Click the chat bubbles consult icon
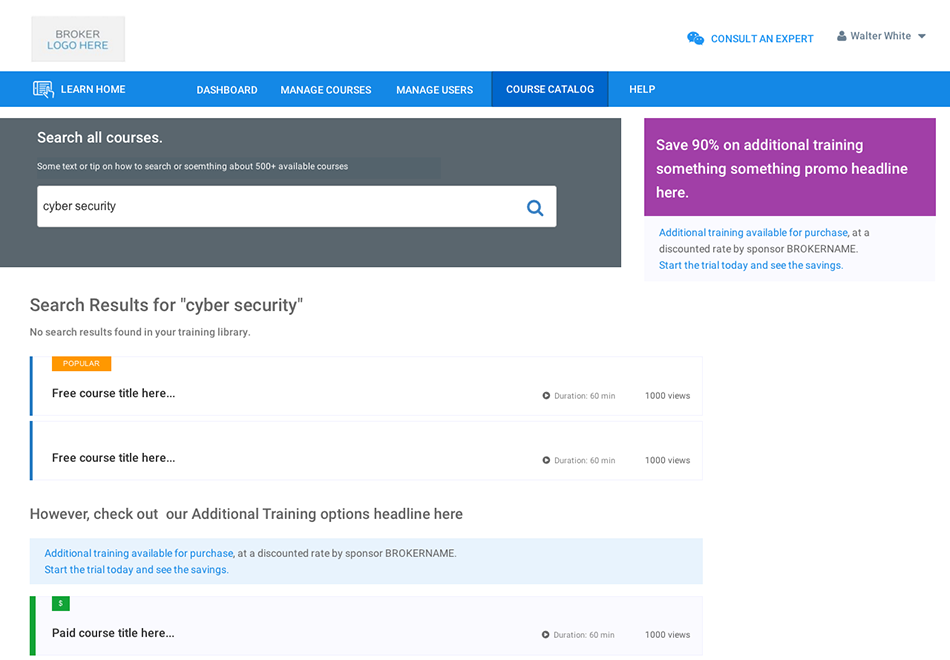 (x=695, y=38)
